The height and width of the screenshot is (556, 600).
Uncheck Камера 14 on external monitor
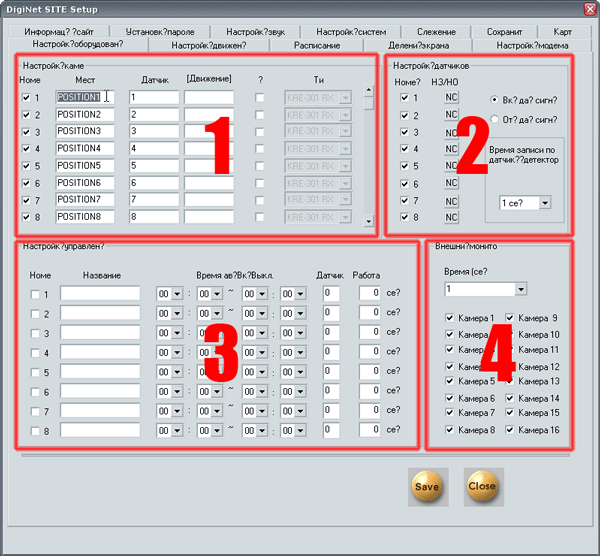pos(510,398)
